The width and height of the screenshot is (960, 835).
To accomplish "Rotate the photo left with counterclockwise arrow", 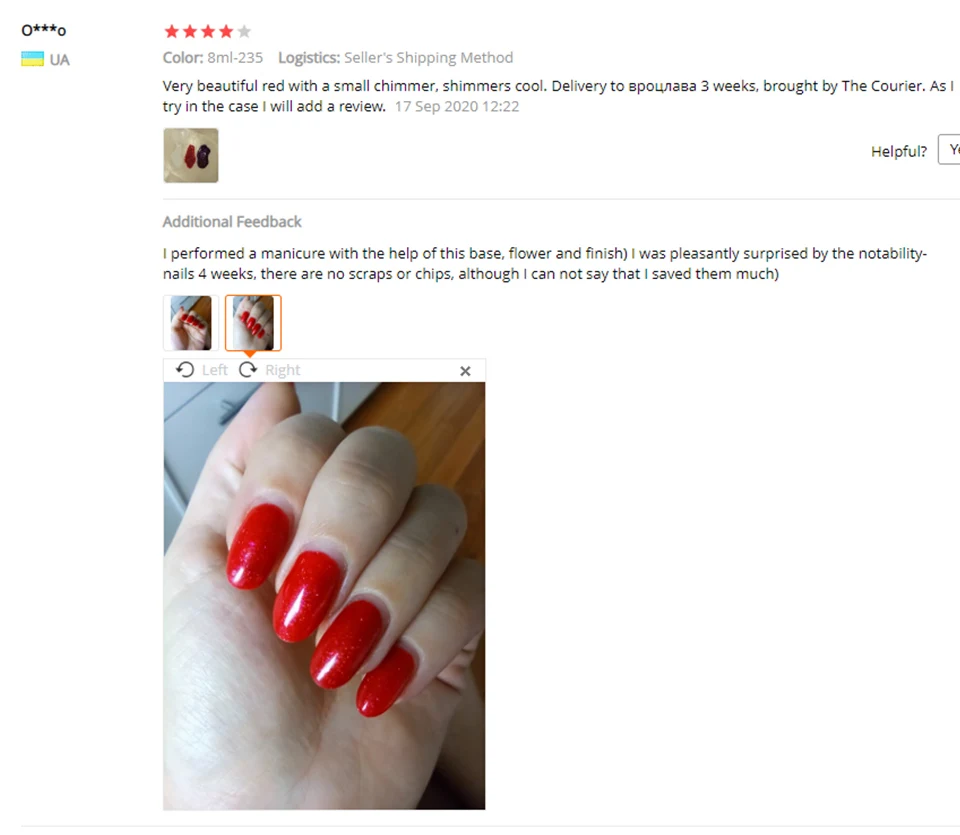I will tap(185, 370).
